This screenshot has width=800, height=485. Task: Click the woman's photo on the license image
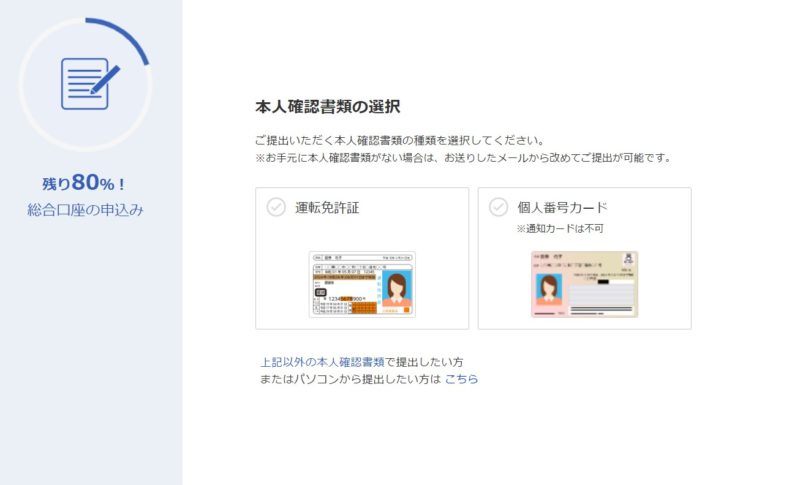point(396,289)
